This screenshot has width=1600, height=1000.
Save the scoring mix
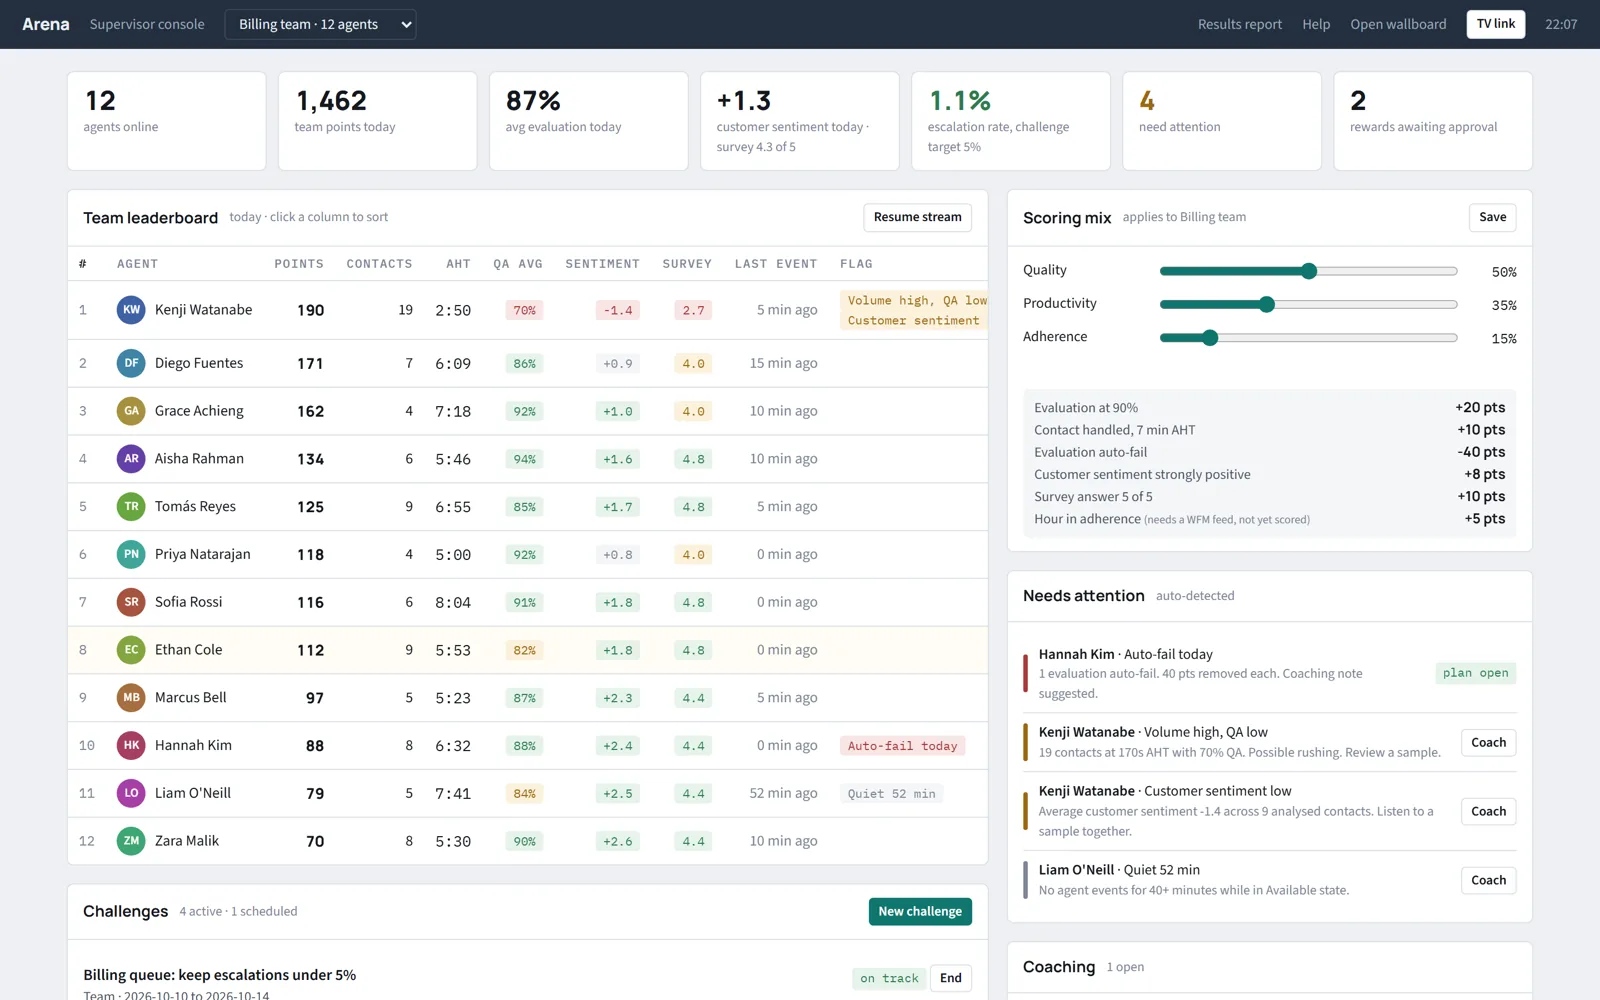[x=1492, y=217]
